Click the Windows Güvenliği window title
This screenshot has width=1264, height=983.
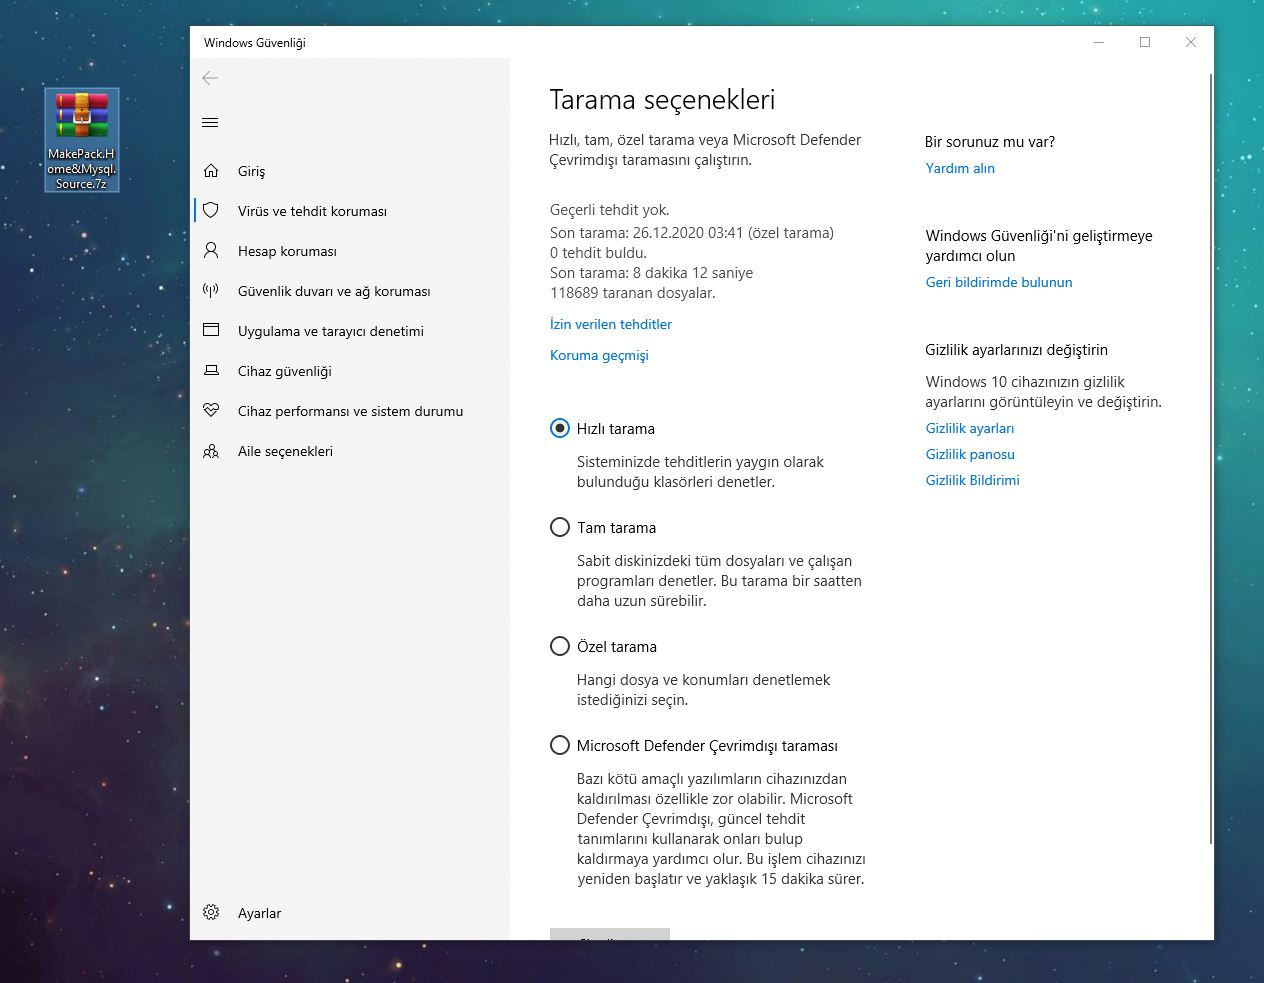pos(255,43)
